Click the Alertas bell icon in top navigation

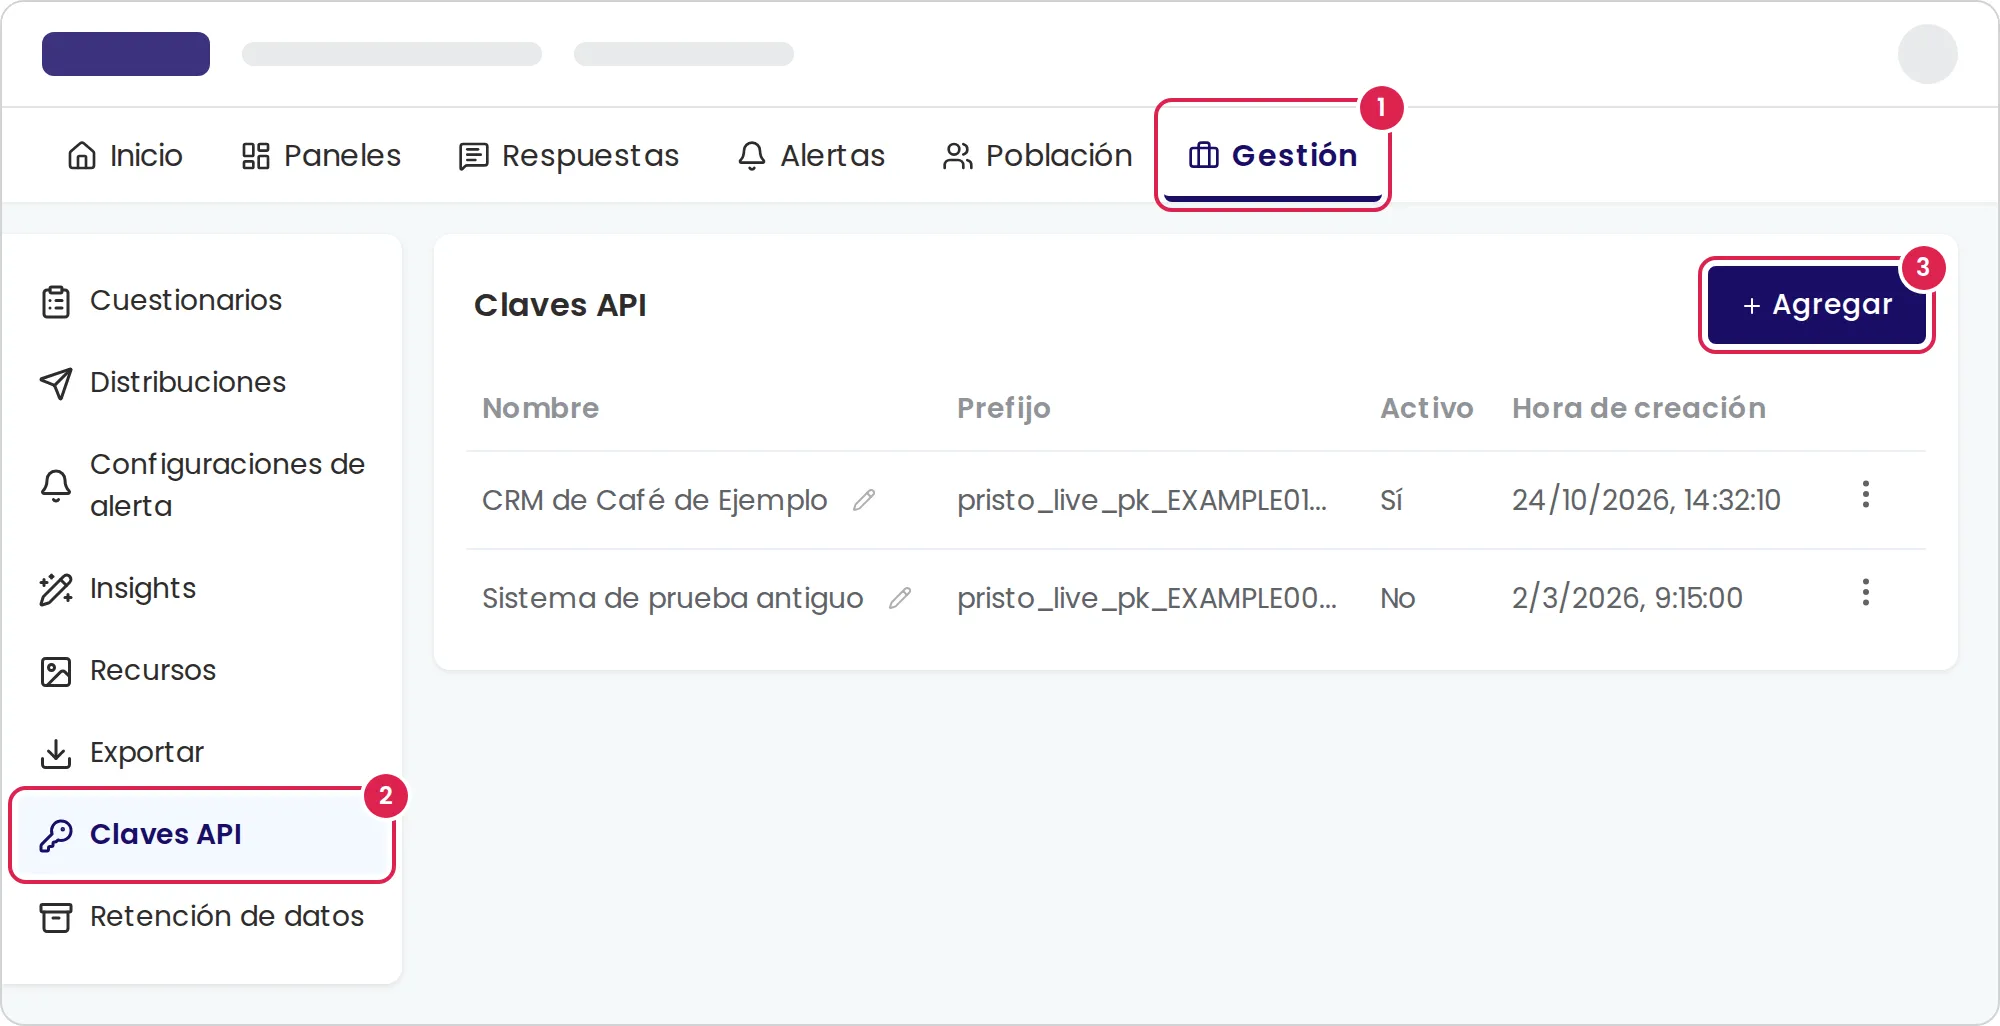(752, 156)
